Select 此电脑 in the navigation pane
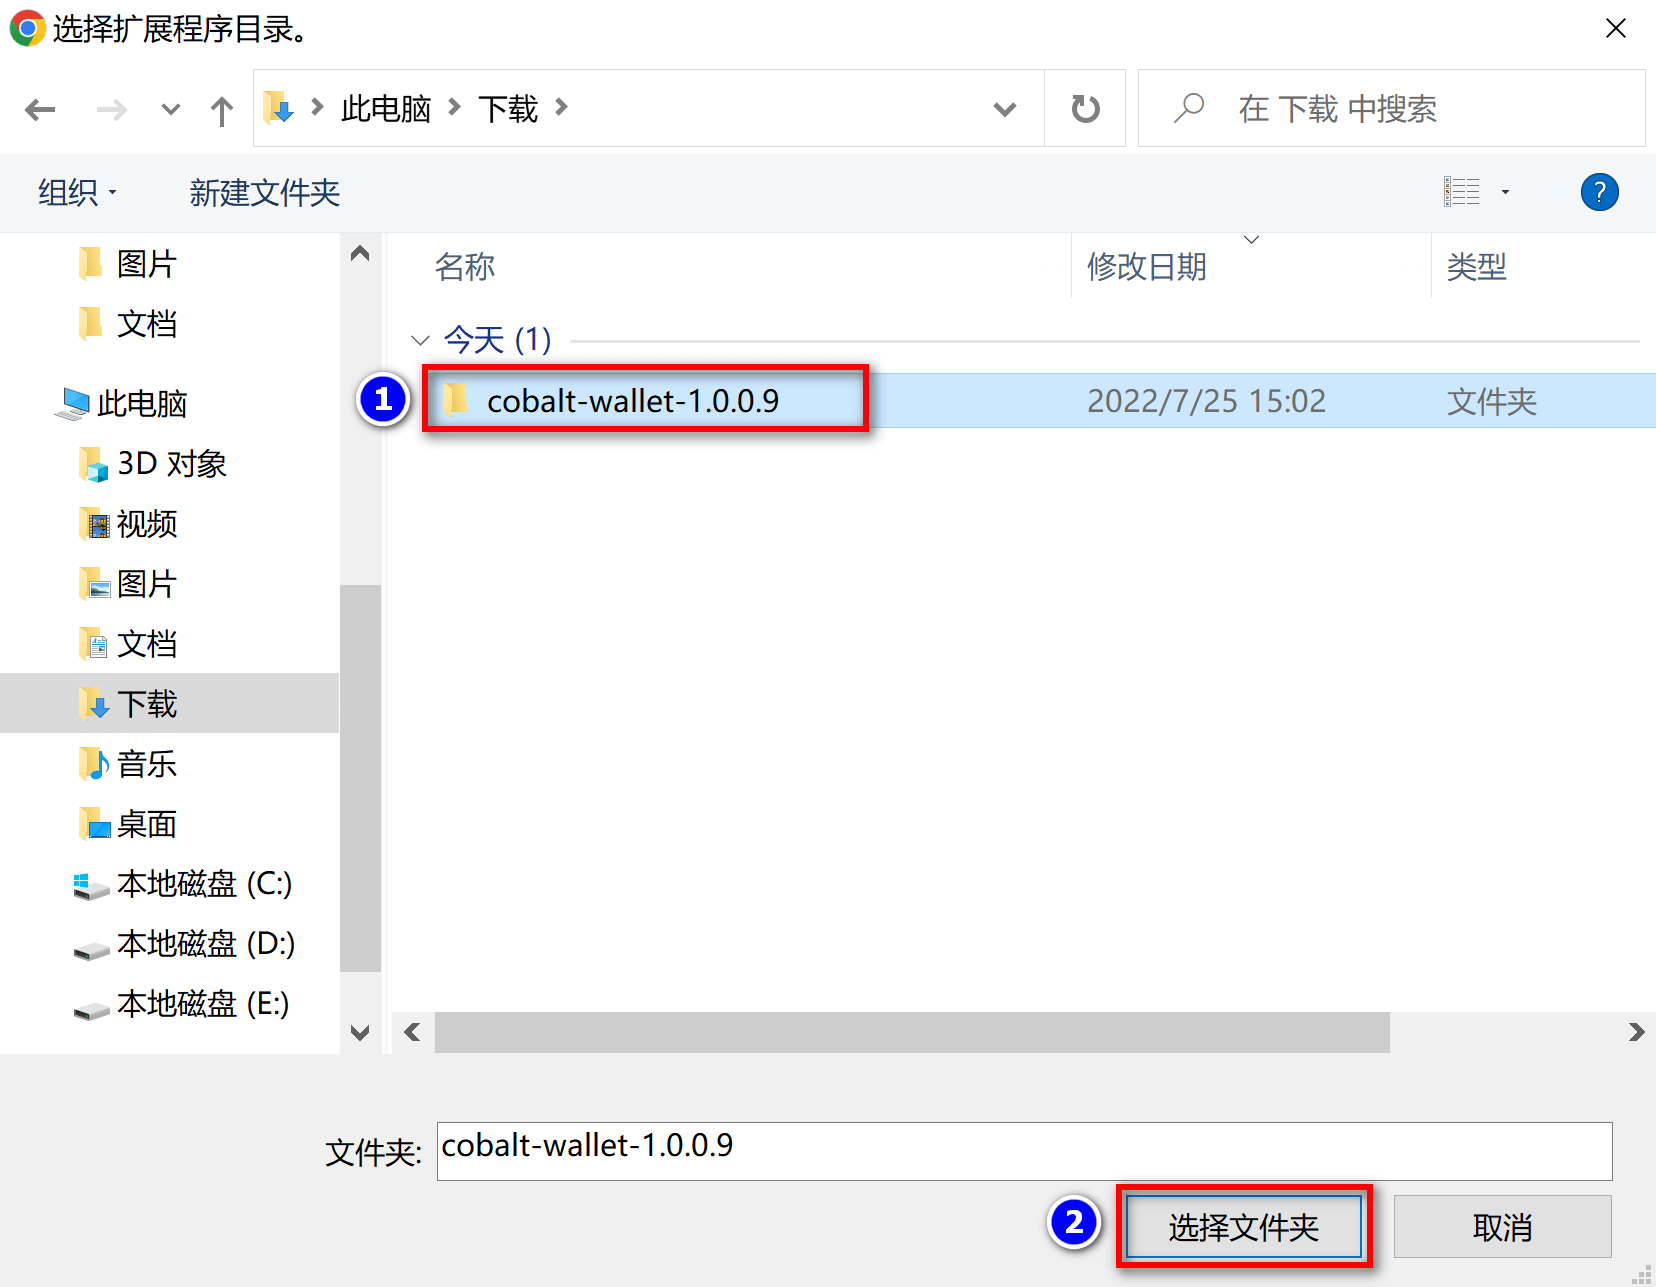 tap(142, 404)
